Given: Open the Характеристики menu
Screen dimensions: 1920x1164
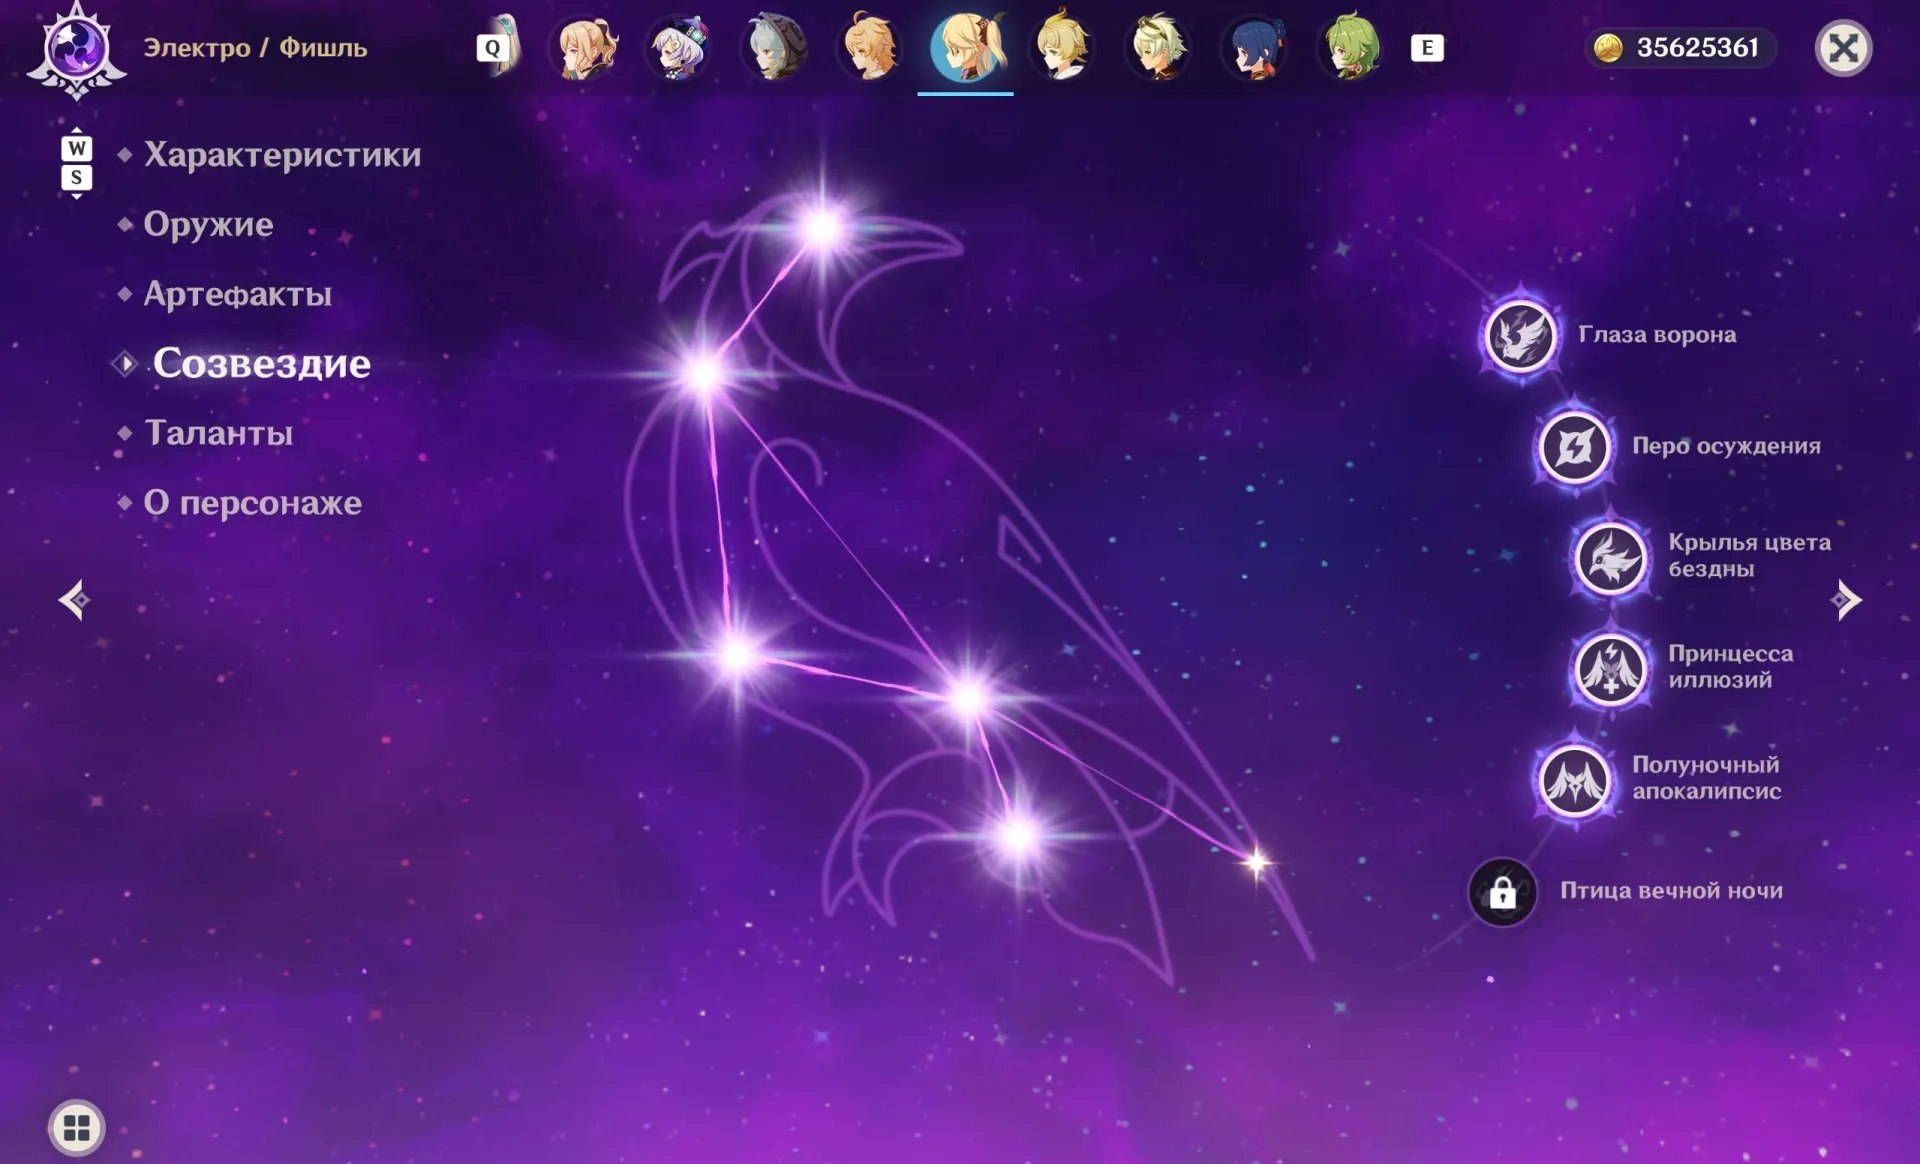Looking at the screenshot, I should tap(282, 155).
